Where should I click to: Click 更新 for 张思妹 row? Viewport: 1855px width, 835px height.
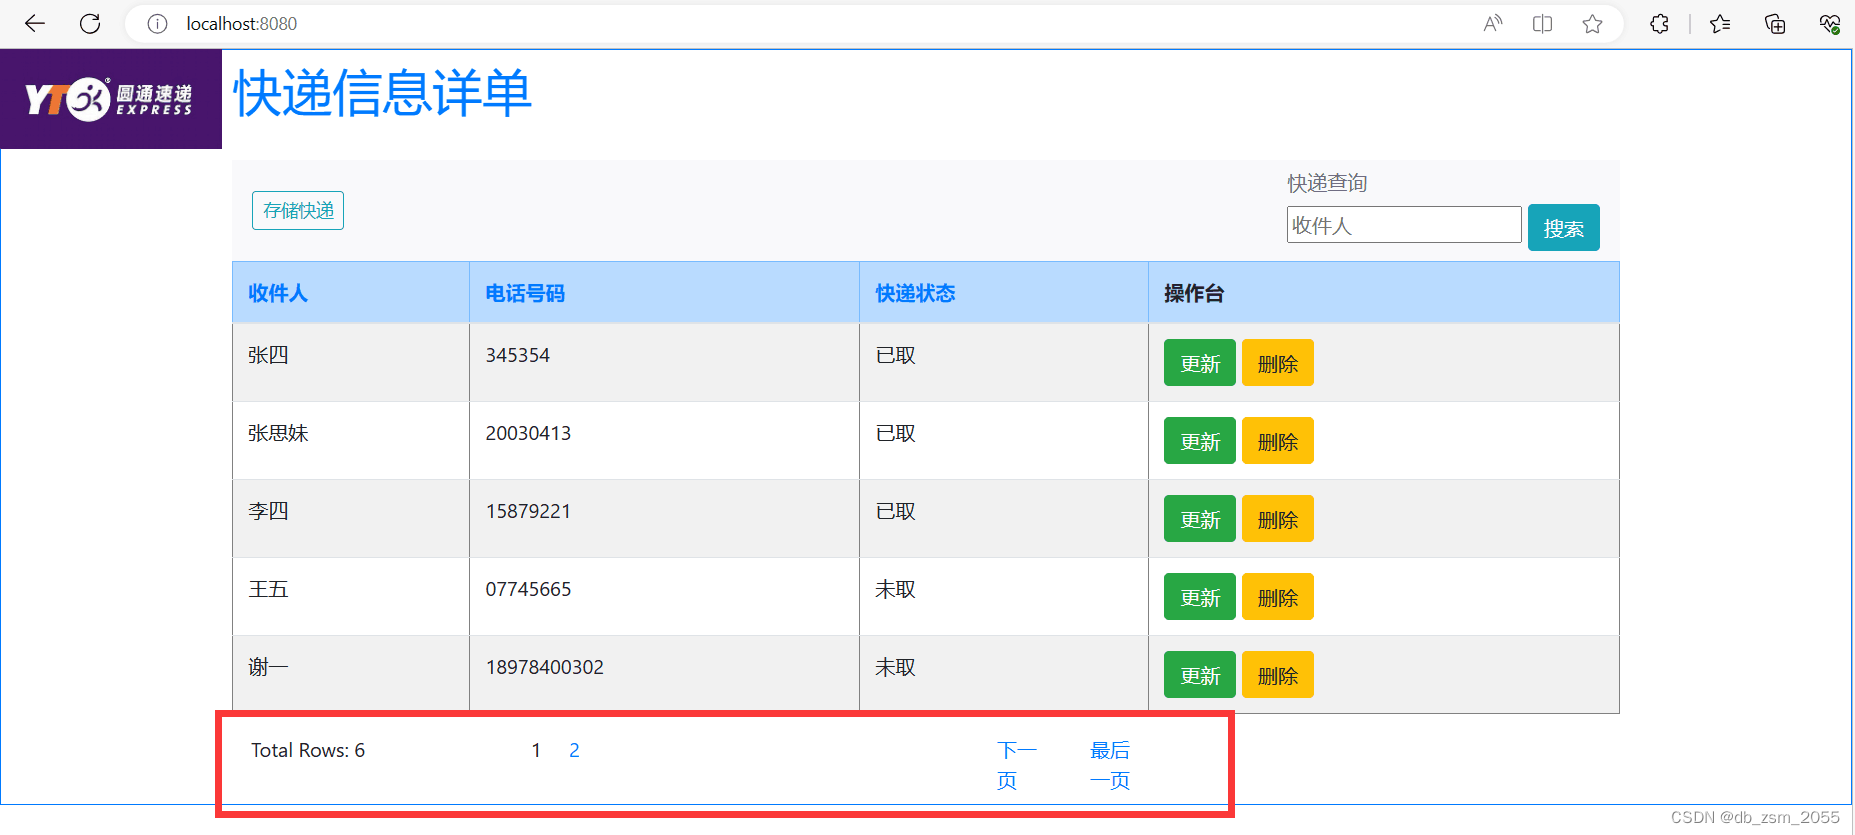click(x=1200, y=441)
